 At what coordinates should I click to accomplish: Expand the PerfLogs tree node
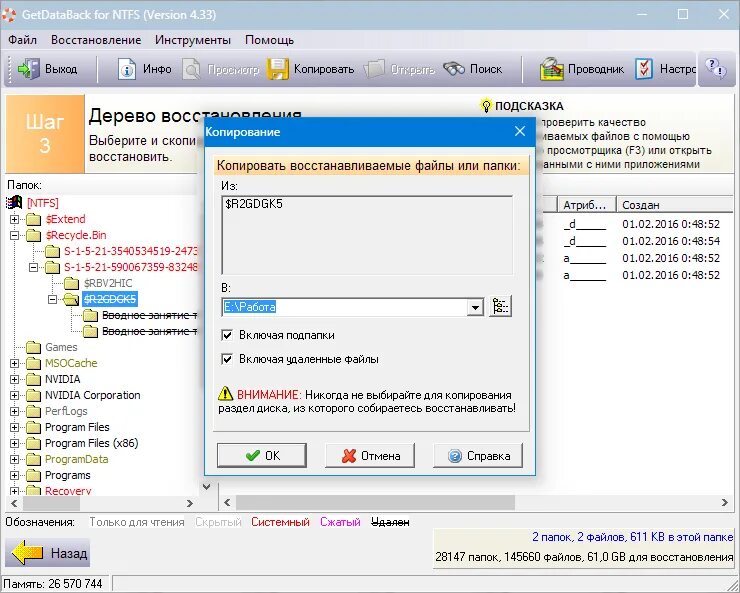15,411
